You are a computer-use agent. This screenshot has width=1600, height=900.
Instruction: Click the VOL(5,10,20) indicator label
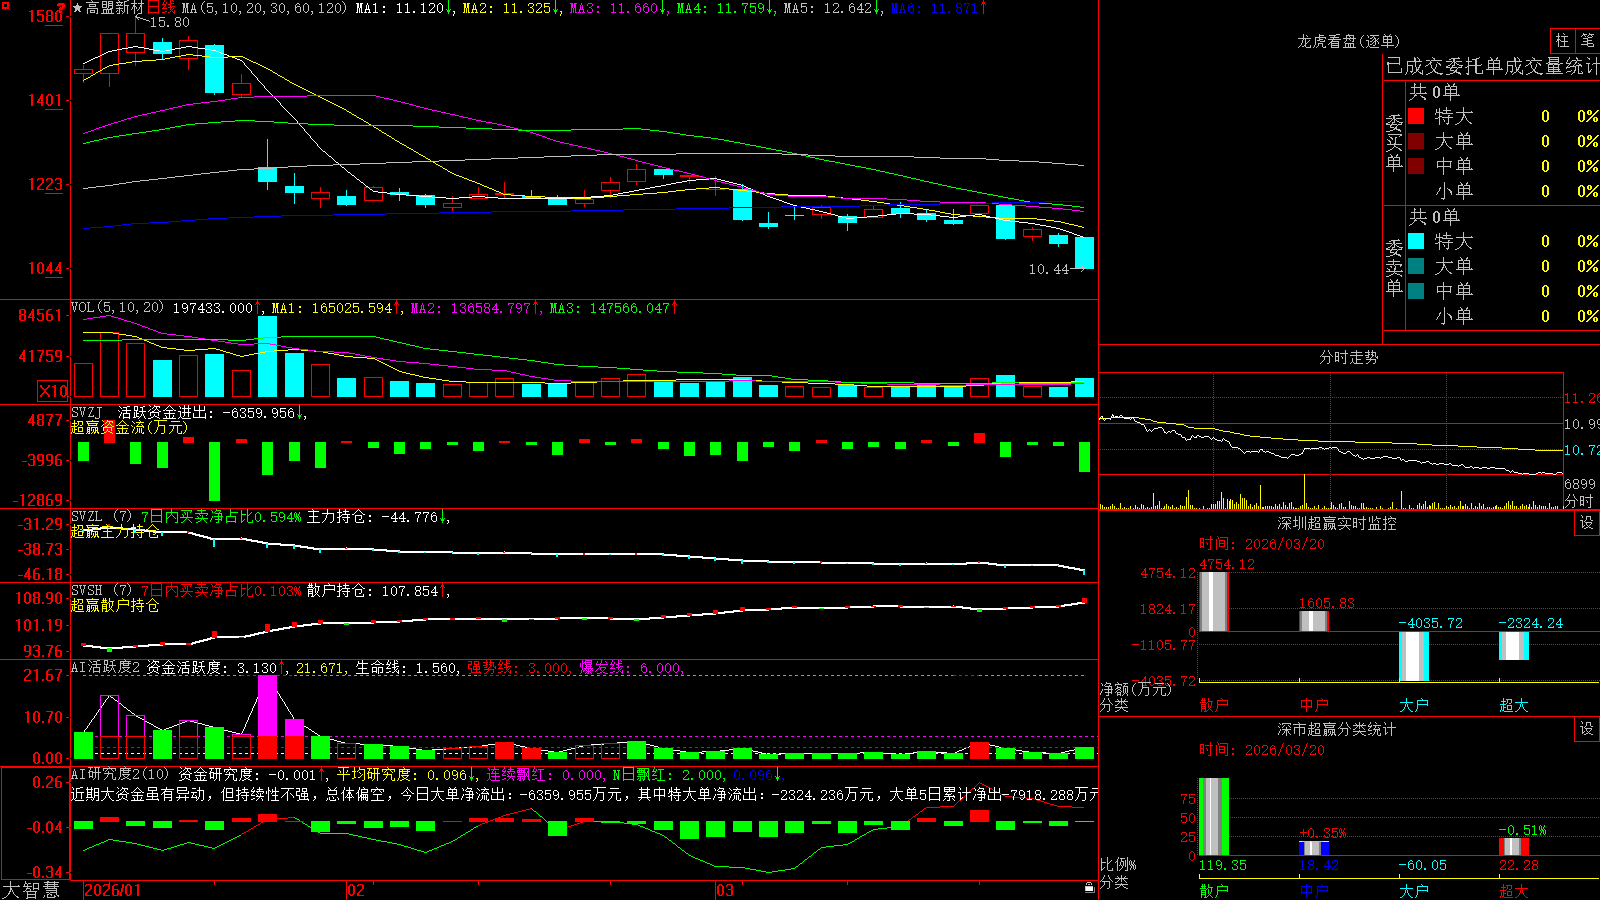point(117,307)
